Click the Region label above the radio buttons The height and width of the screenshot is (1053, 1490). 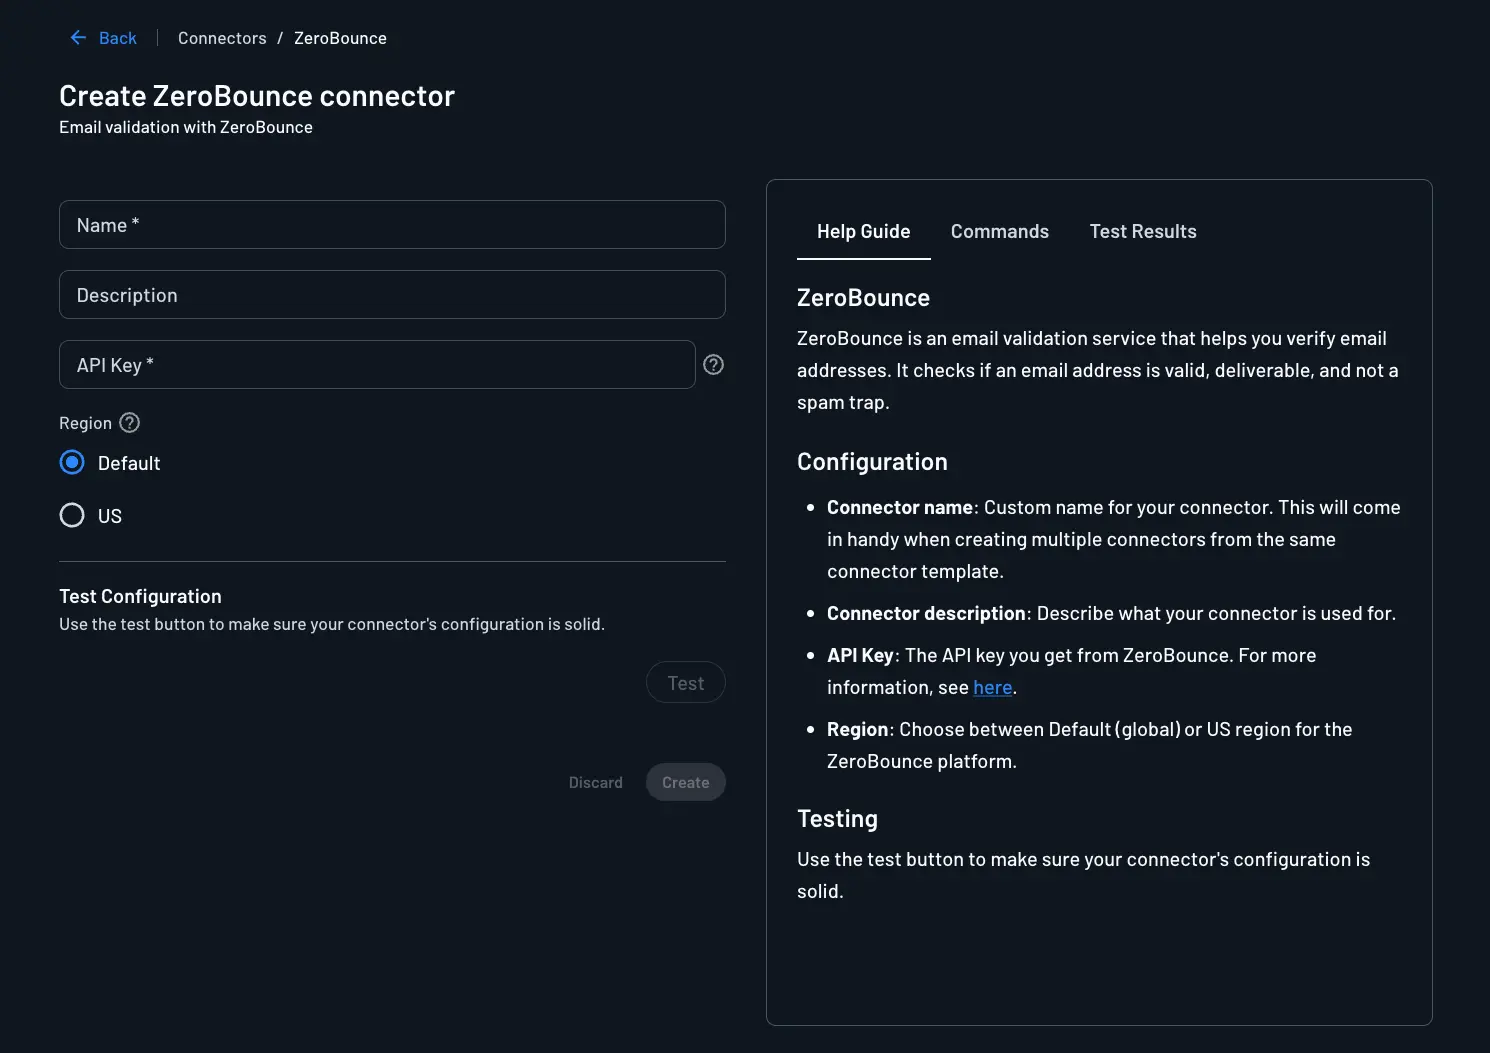point(85,423)
